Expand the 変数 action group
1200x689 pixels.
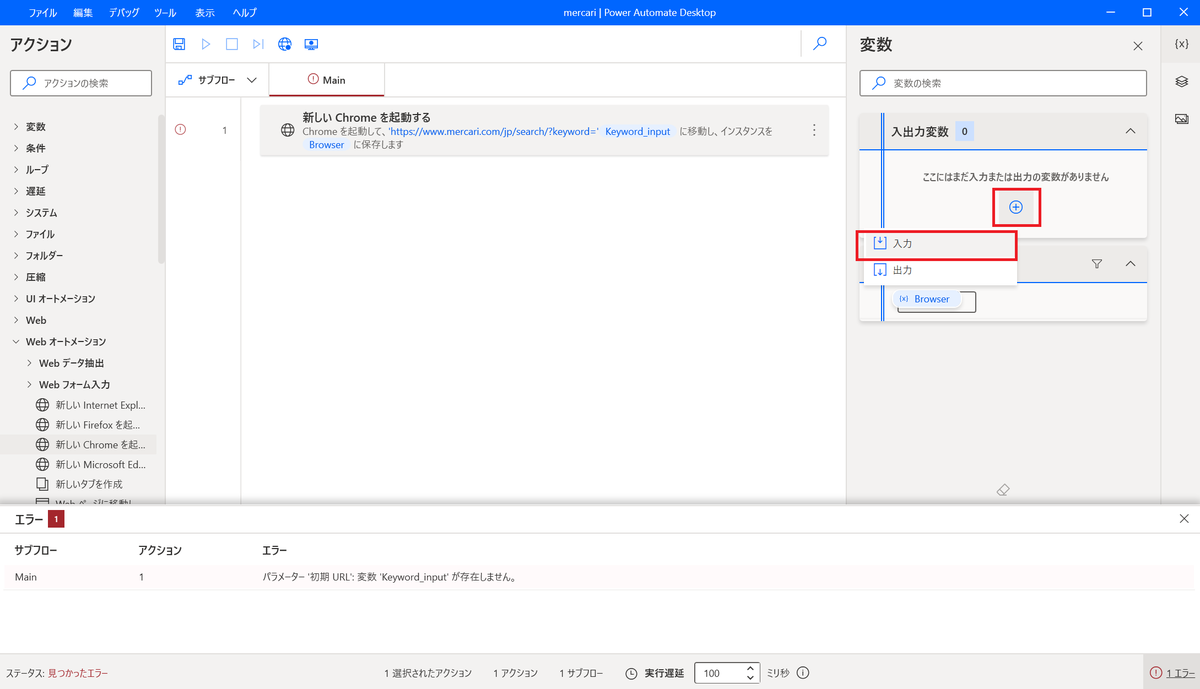pos(16,127)
